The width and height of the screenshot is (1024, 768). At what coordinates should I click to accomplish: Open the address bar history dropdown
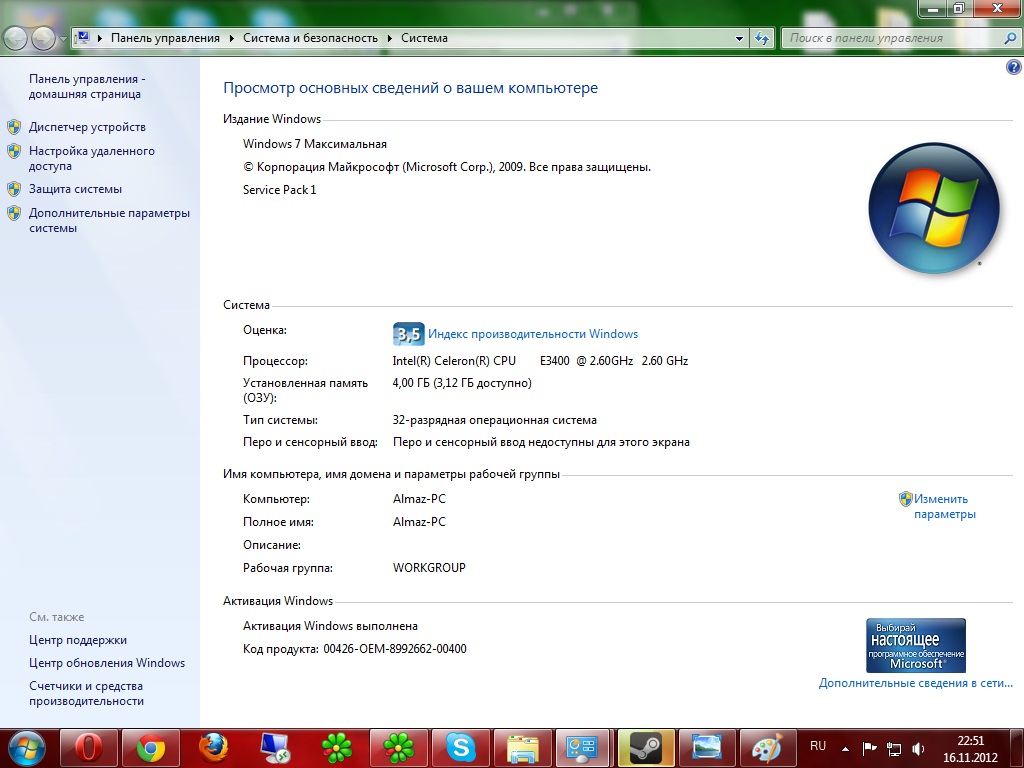tap(739, 39)
